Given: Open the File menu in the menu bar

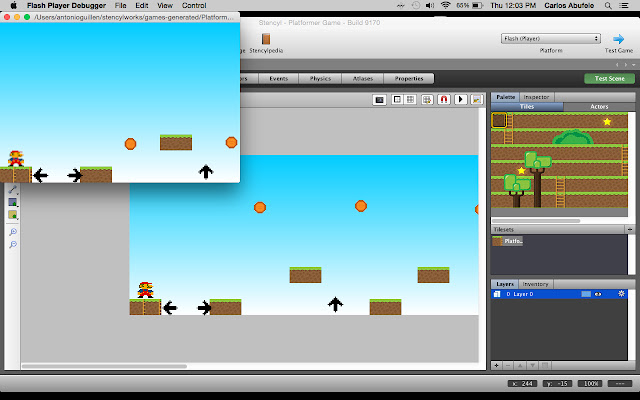Looking at the screenshot, I should (x=120, y=5).
